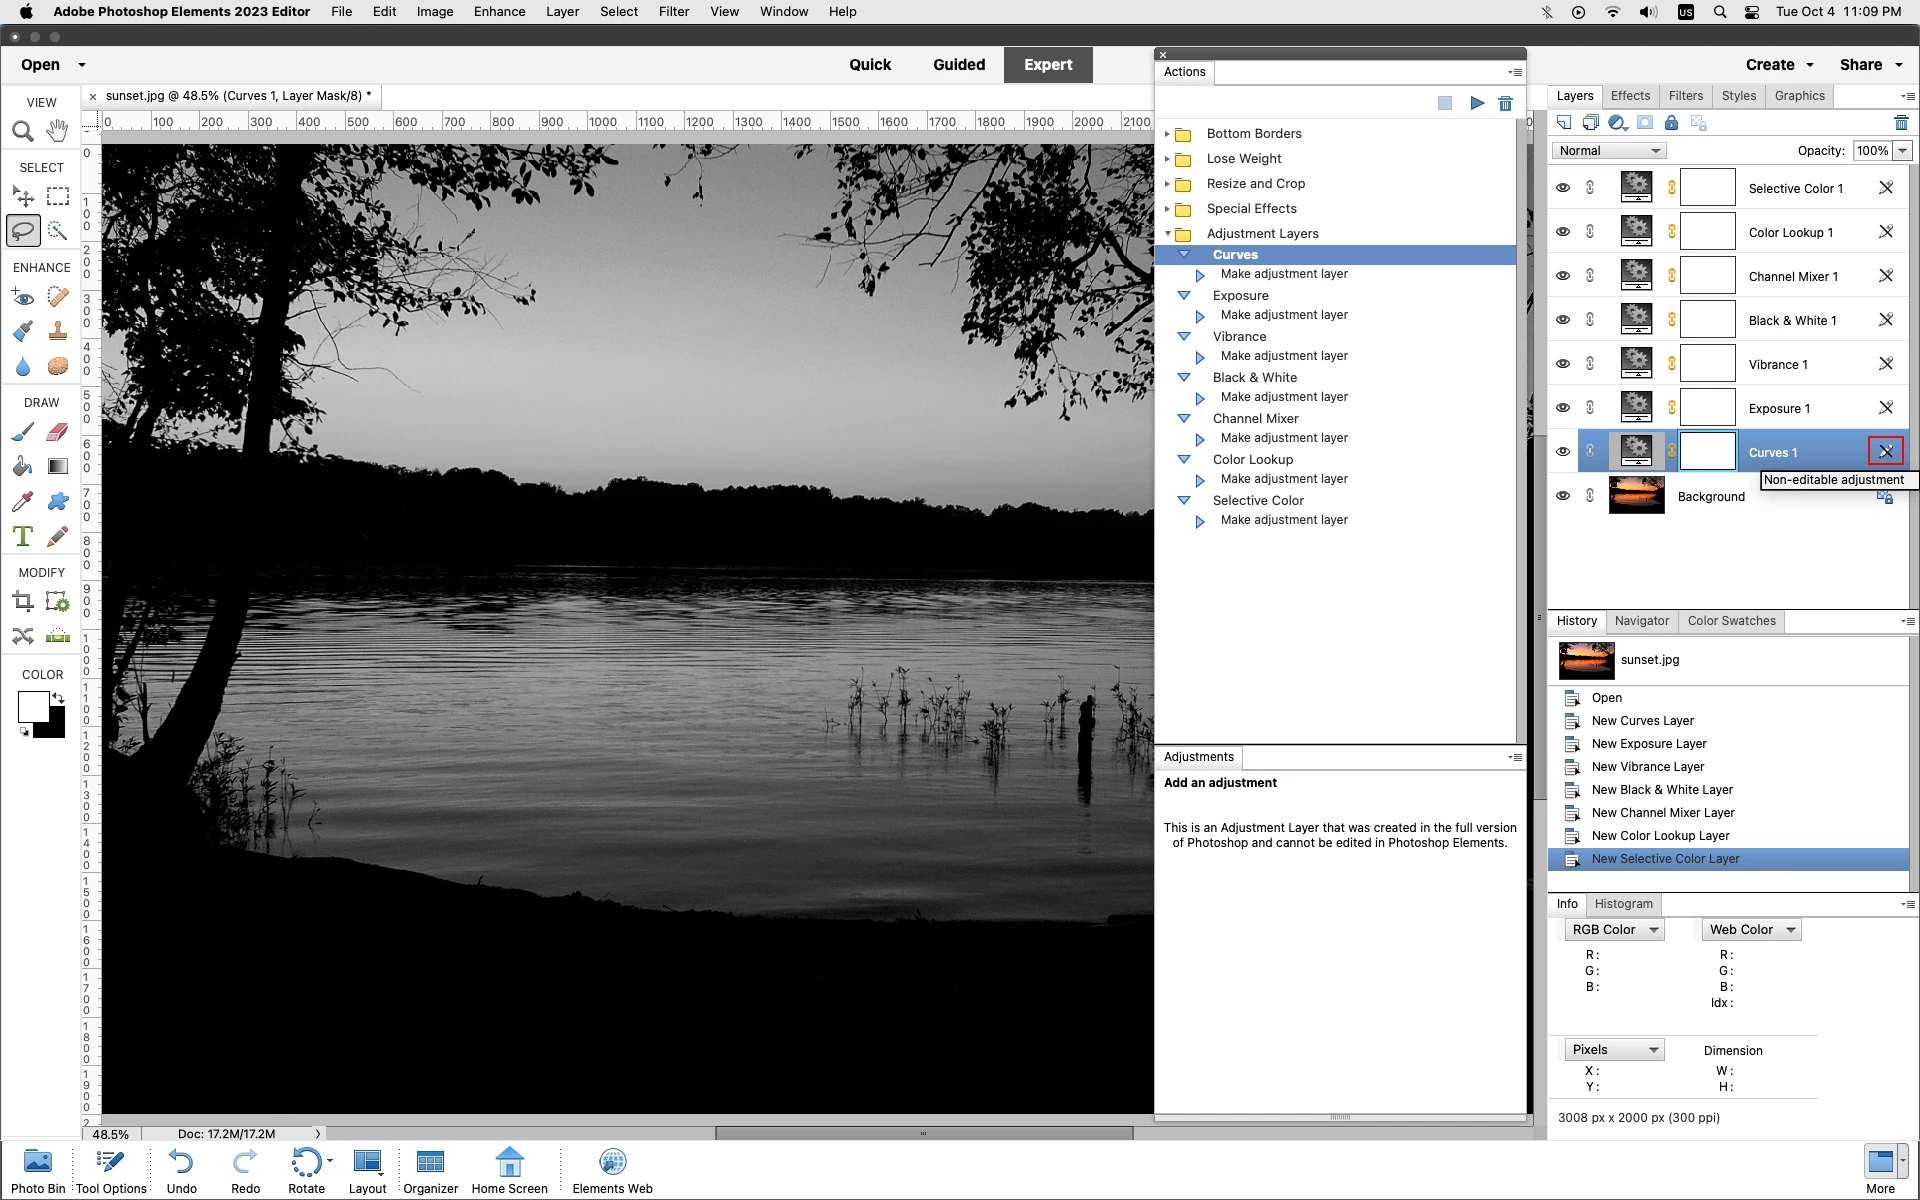1920x1200 pixels.
Task: Switch to the Effects tab
Action: coord(1630,96)
